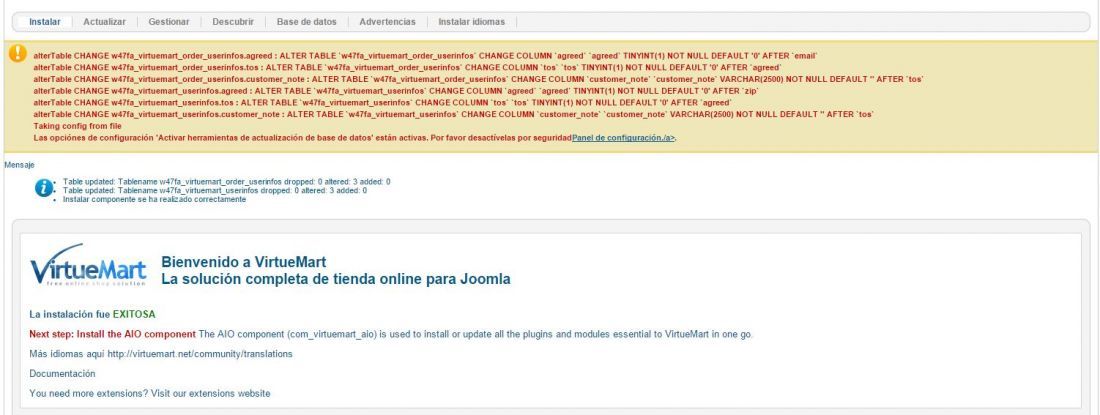
Task: Click 'Taking config from file' message
Action: coord(77,126)
